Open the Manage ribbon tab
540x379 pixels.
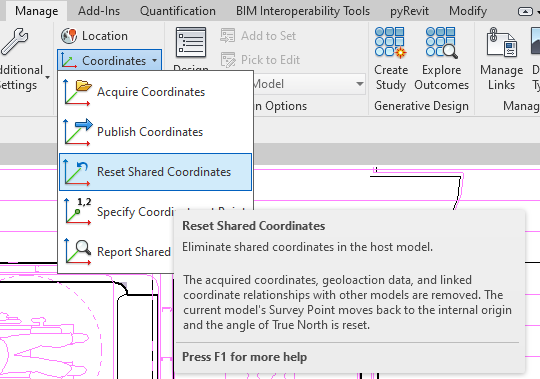[37, 11]
